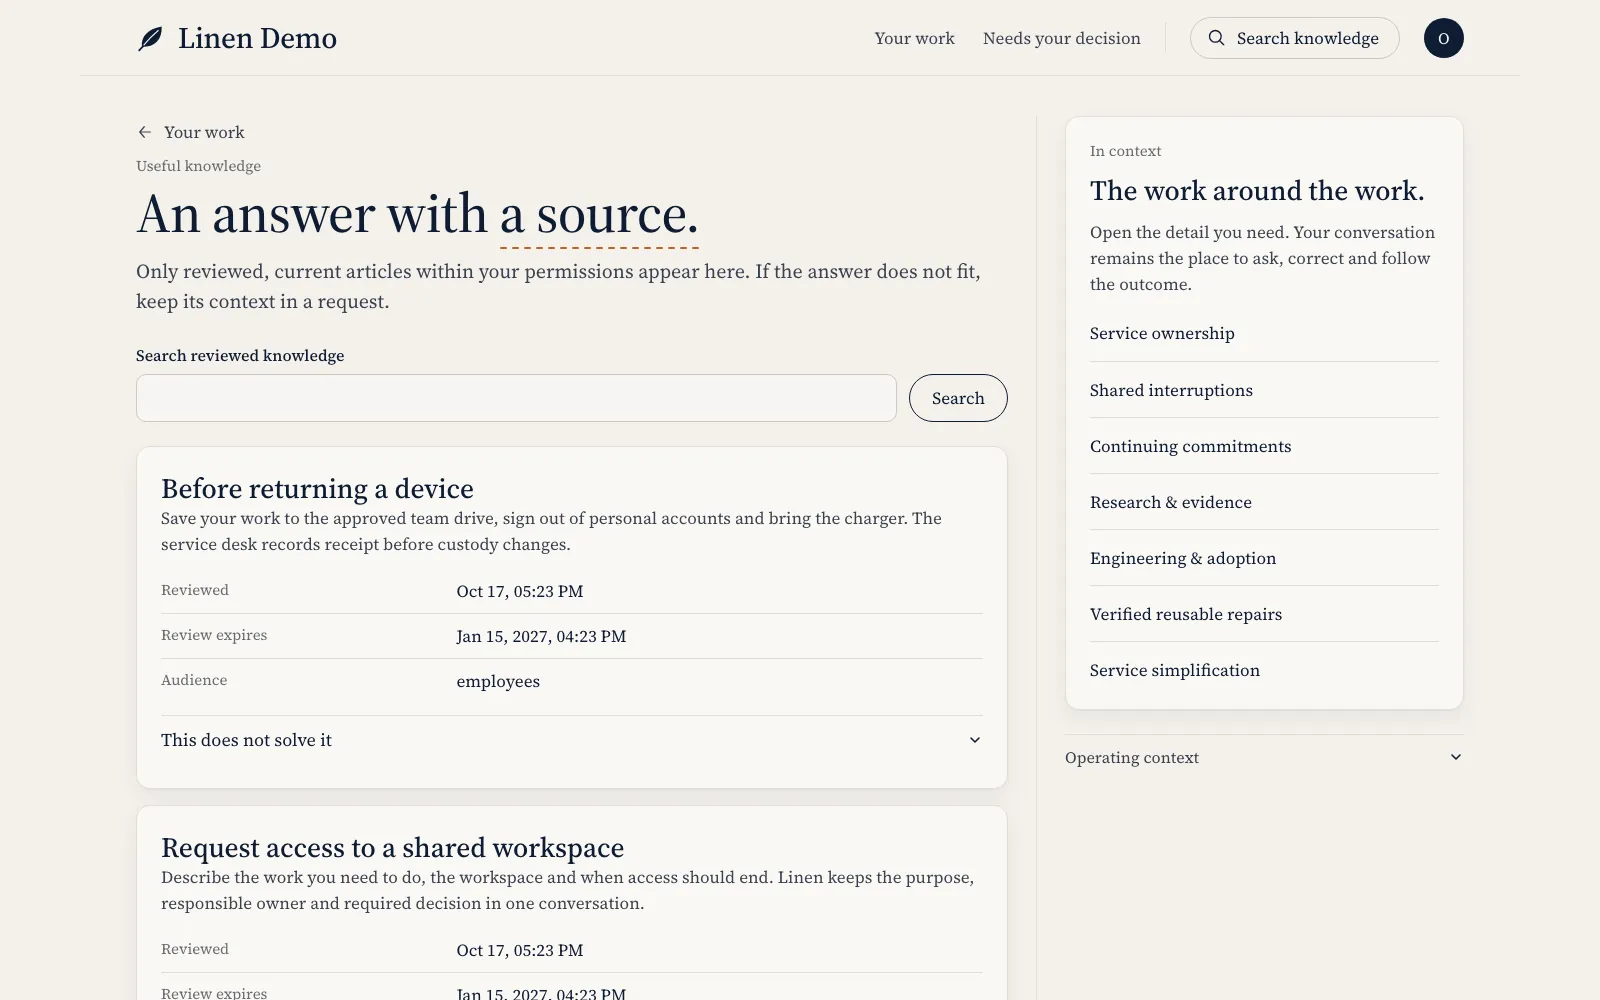Click the Linen Demo title
The height and width of the screenshot is (1000, 1600).
[x=257, y=38]
